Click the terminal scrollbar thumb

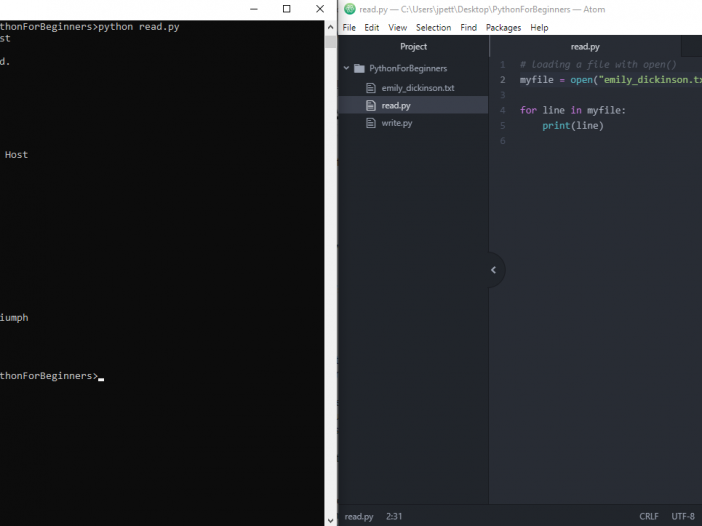(x=330, y=41)
